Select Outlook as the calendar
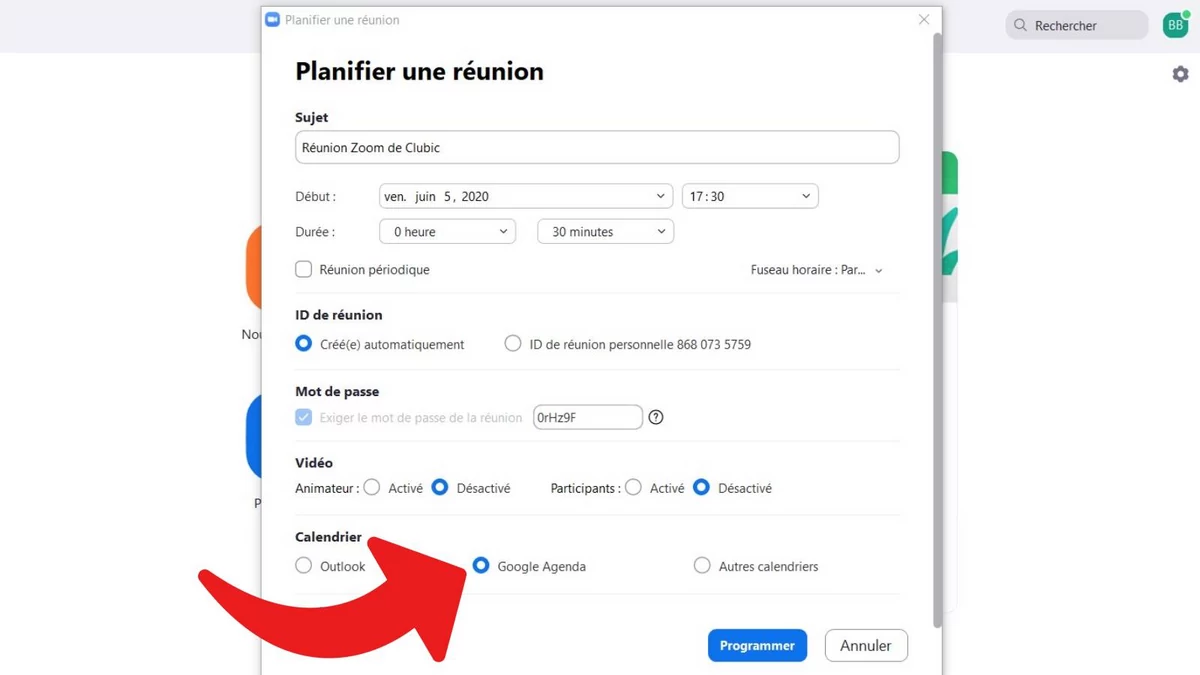This screenshot has width=1200, height=675. pos(304,566)
